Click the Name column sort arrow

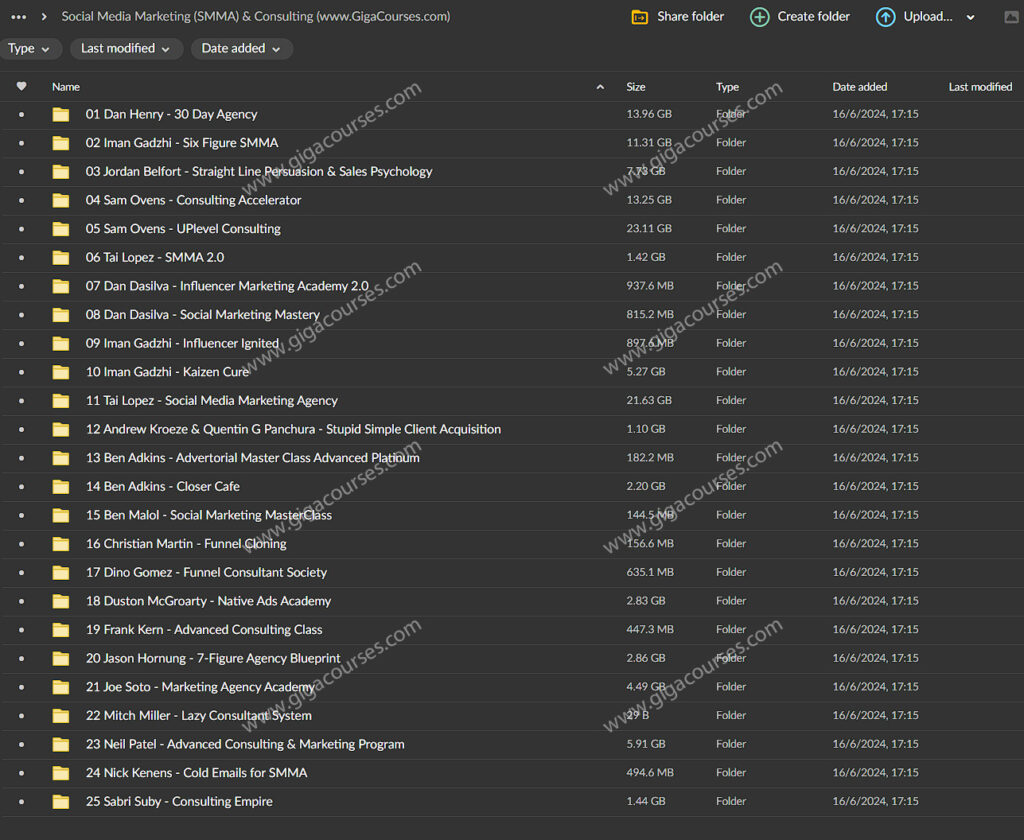tap(600, 87)
